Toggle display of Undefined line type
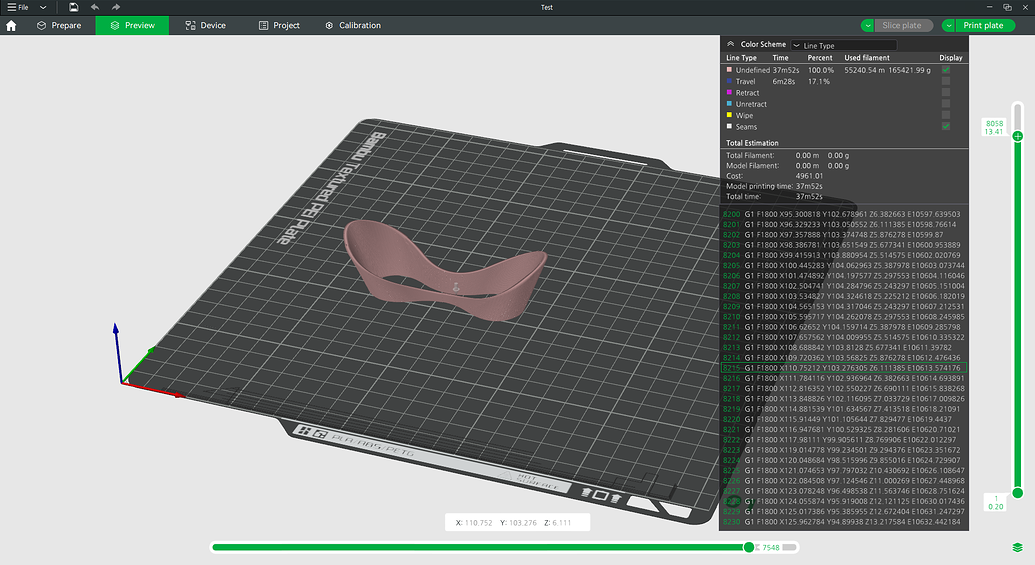The image size is (1035, 565). (x=946, y=69)
